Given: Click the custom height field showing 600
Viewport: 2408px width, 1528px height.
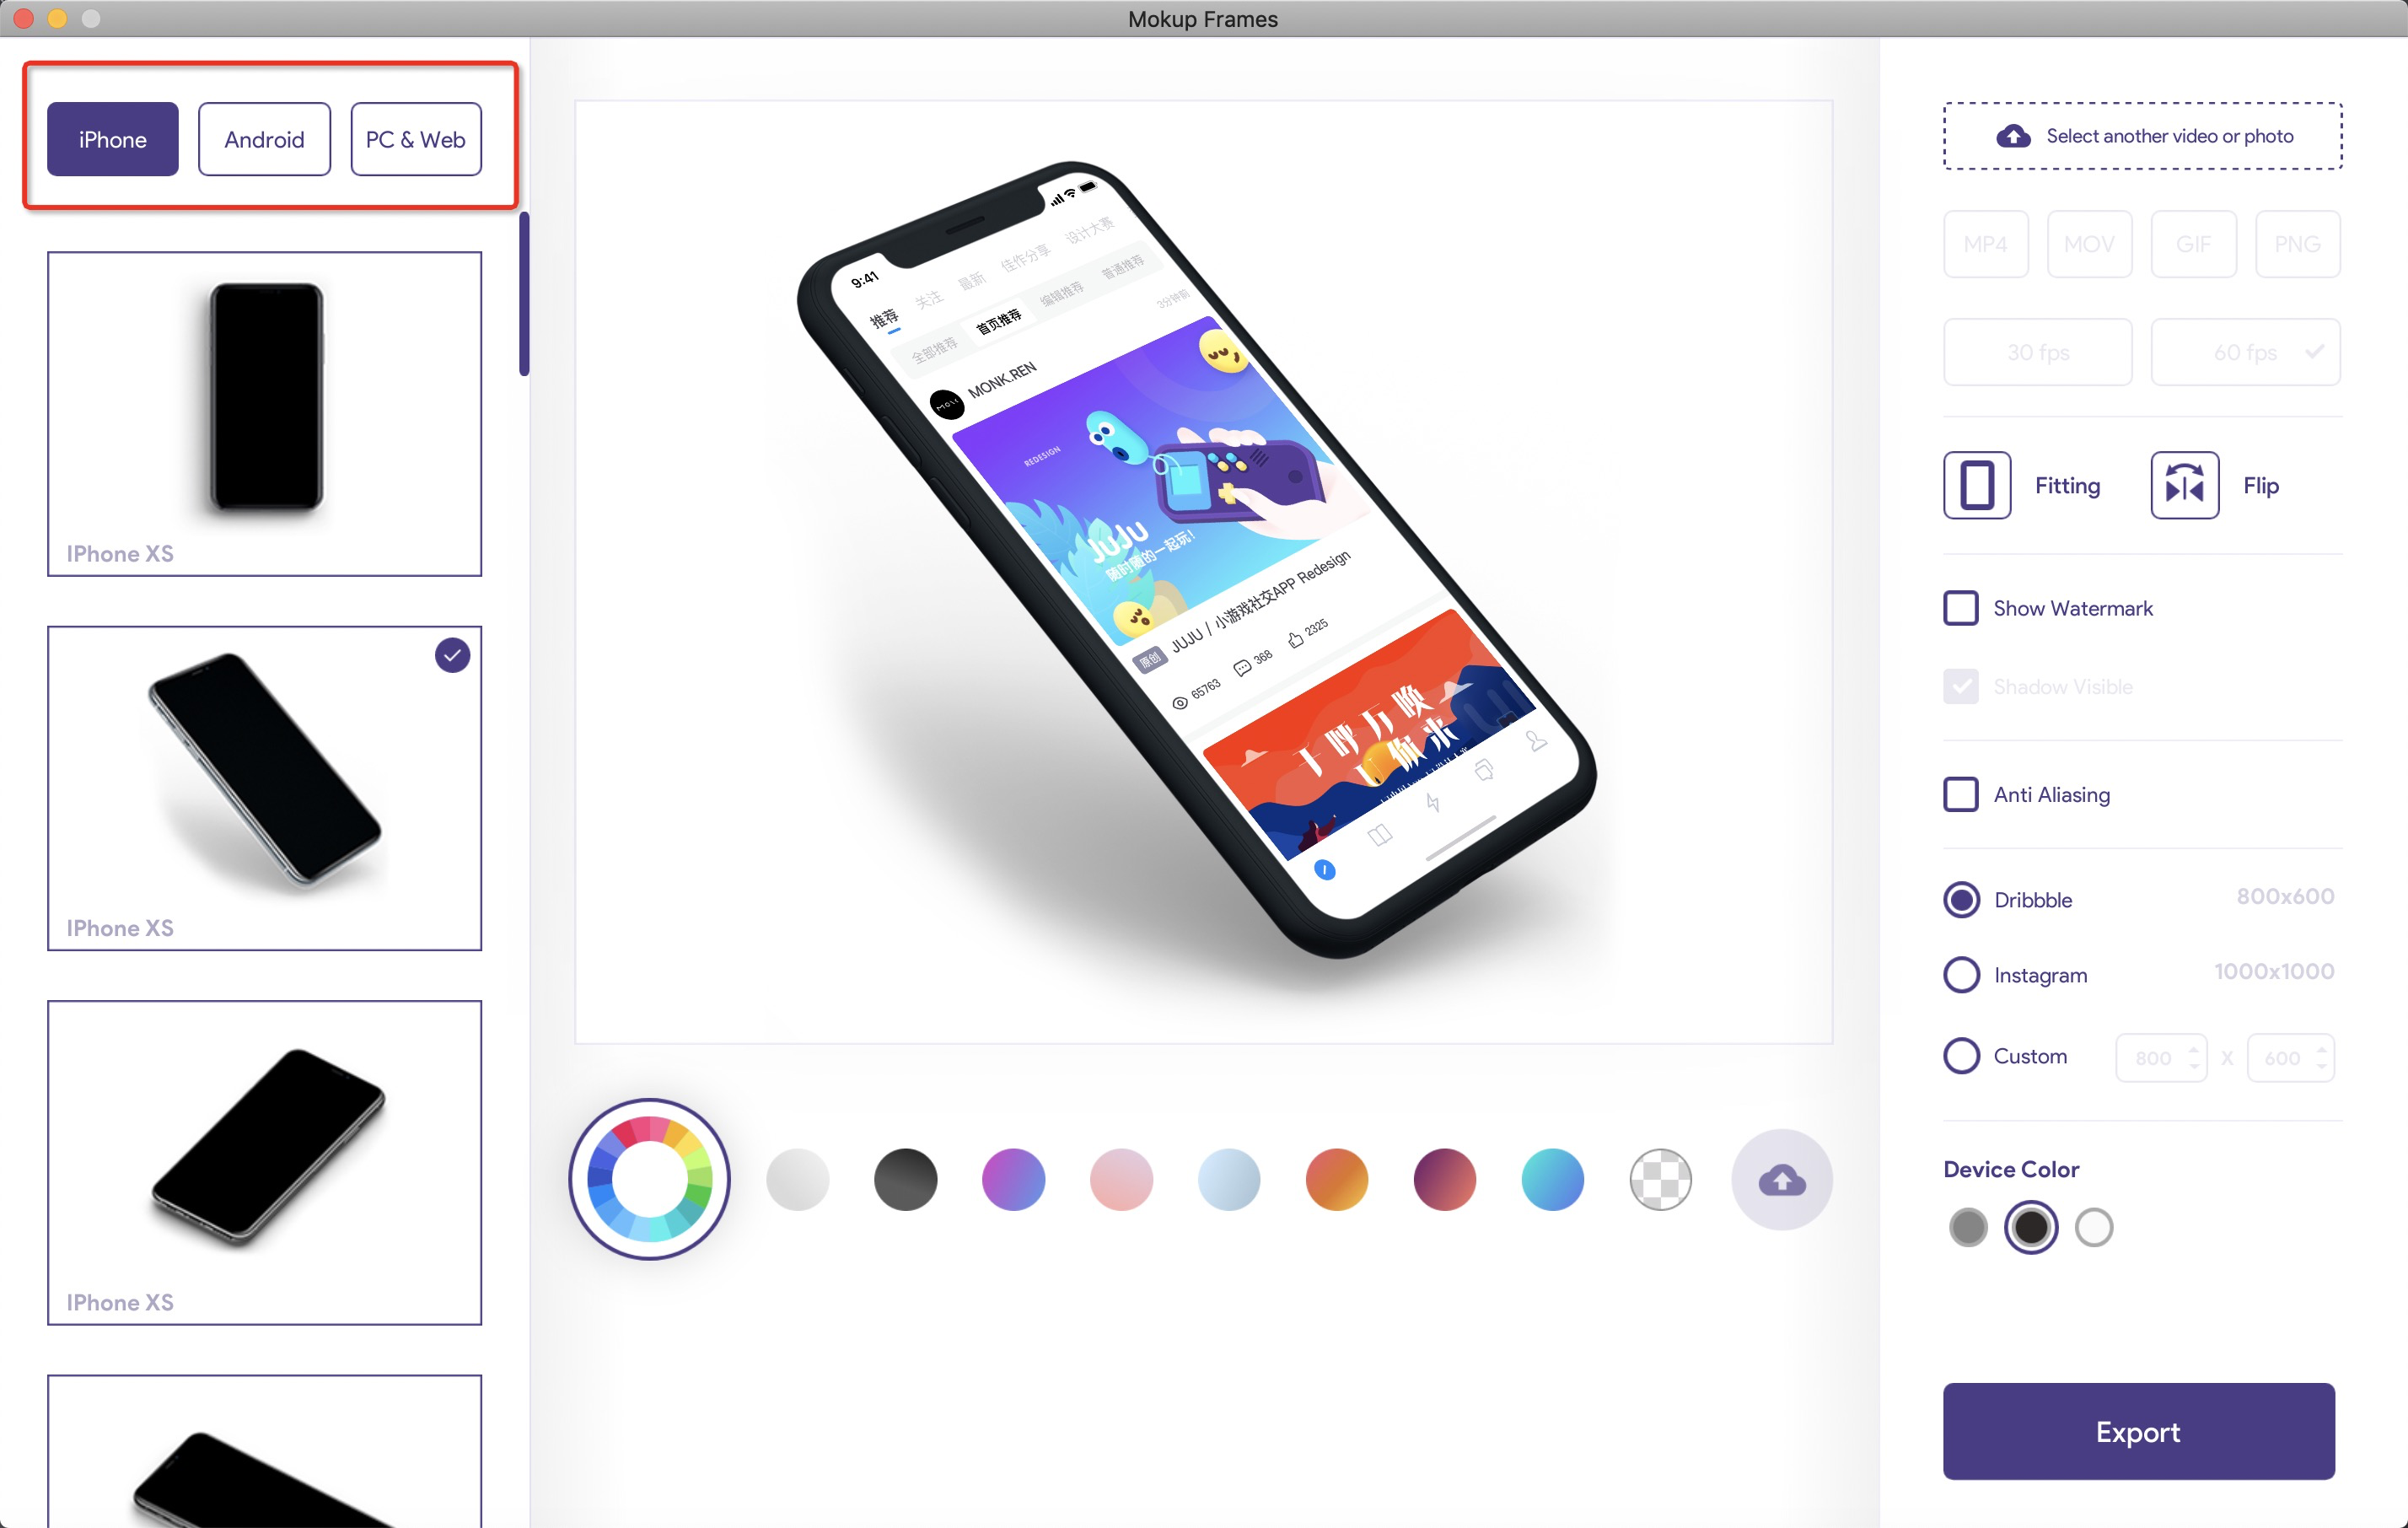Looking at the screenshot, I should point(2290,1058).
